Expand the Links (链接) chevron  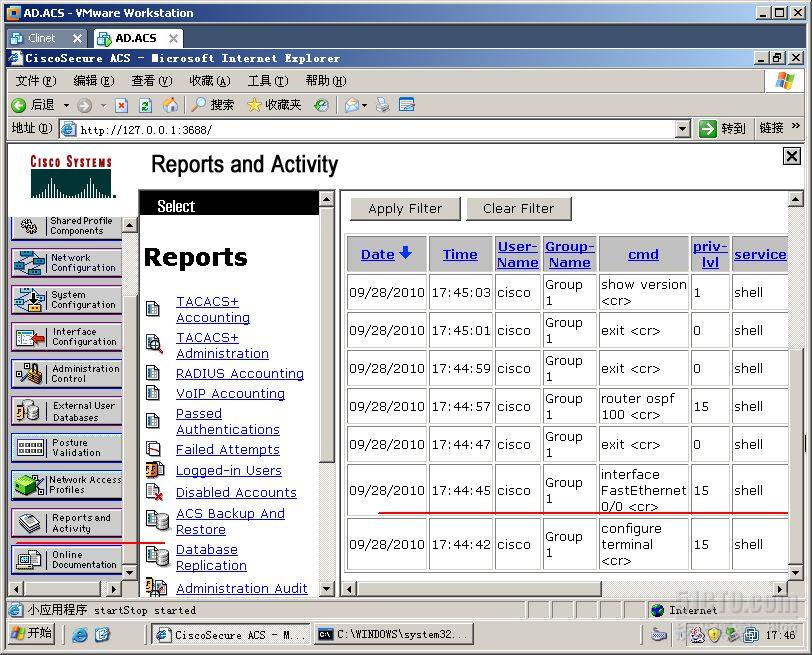click(x=795, y=126)
